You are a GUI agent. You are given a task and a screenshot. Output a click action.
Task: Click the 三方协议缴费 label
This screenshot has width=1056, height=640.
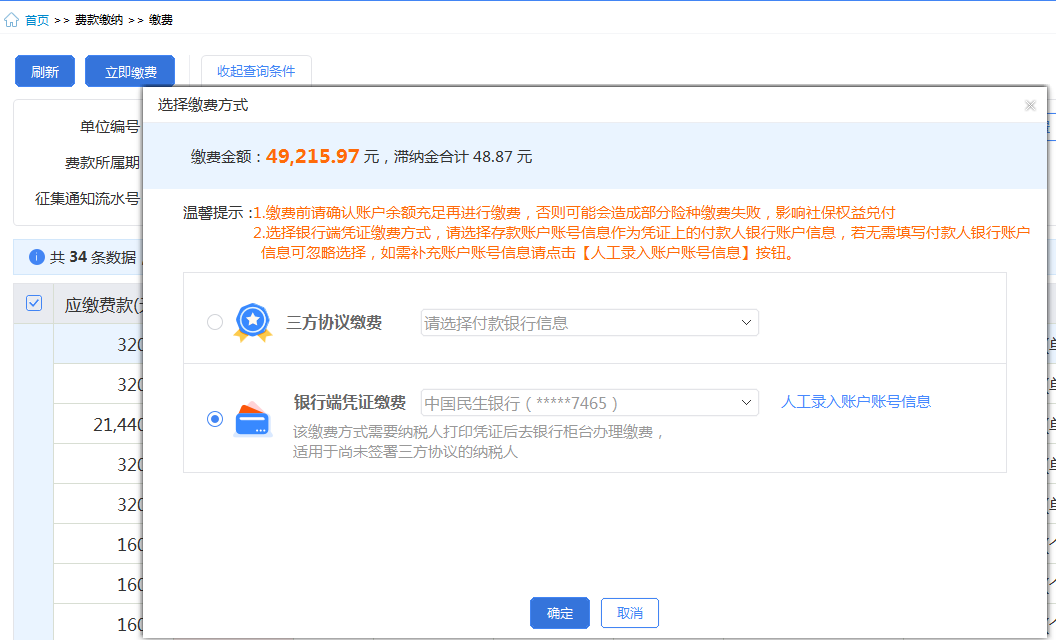point(334,323)
